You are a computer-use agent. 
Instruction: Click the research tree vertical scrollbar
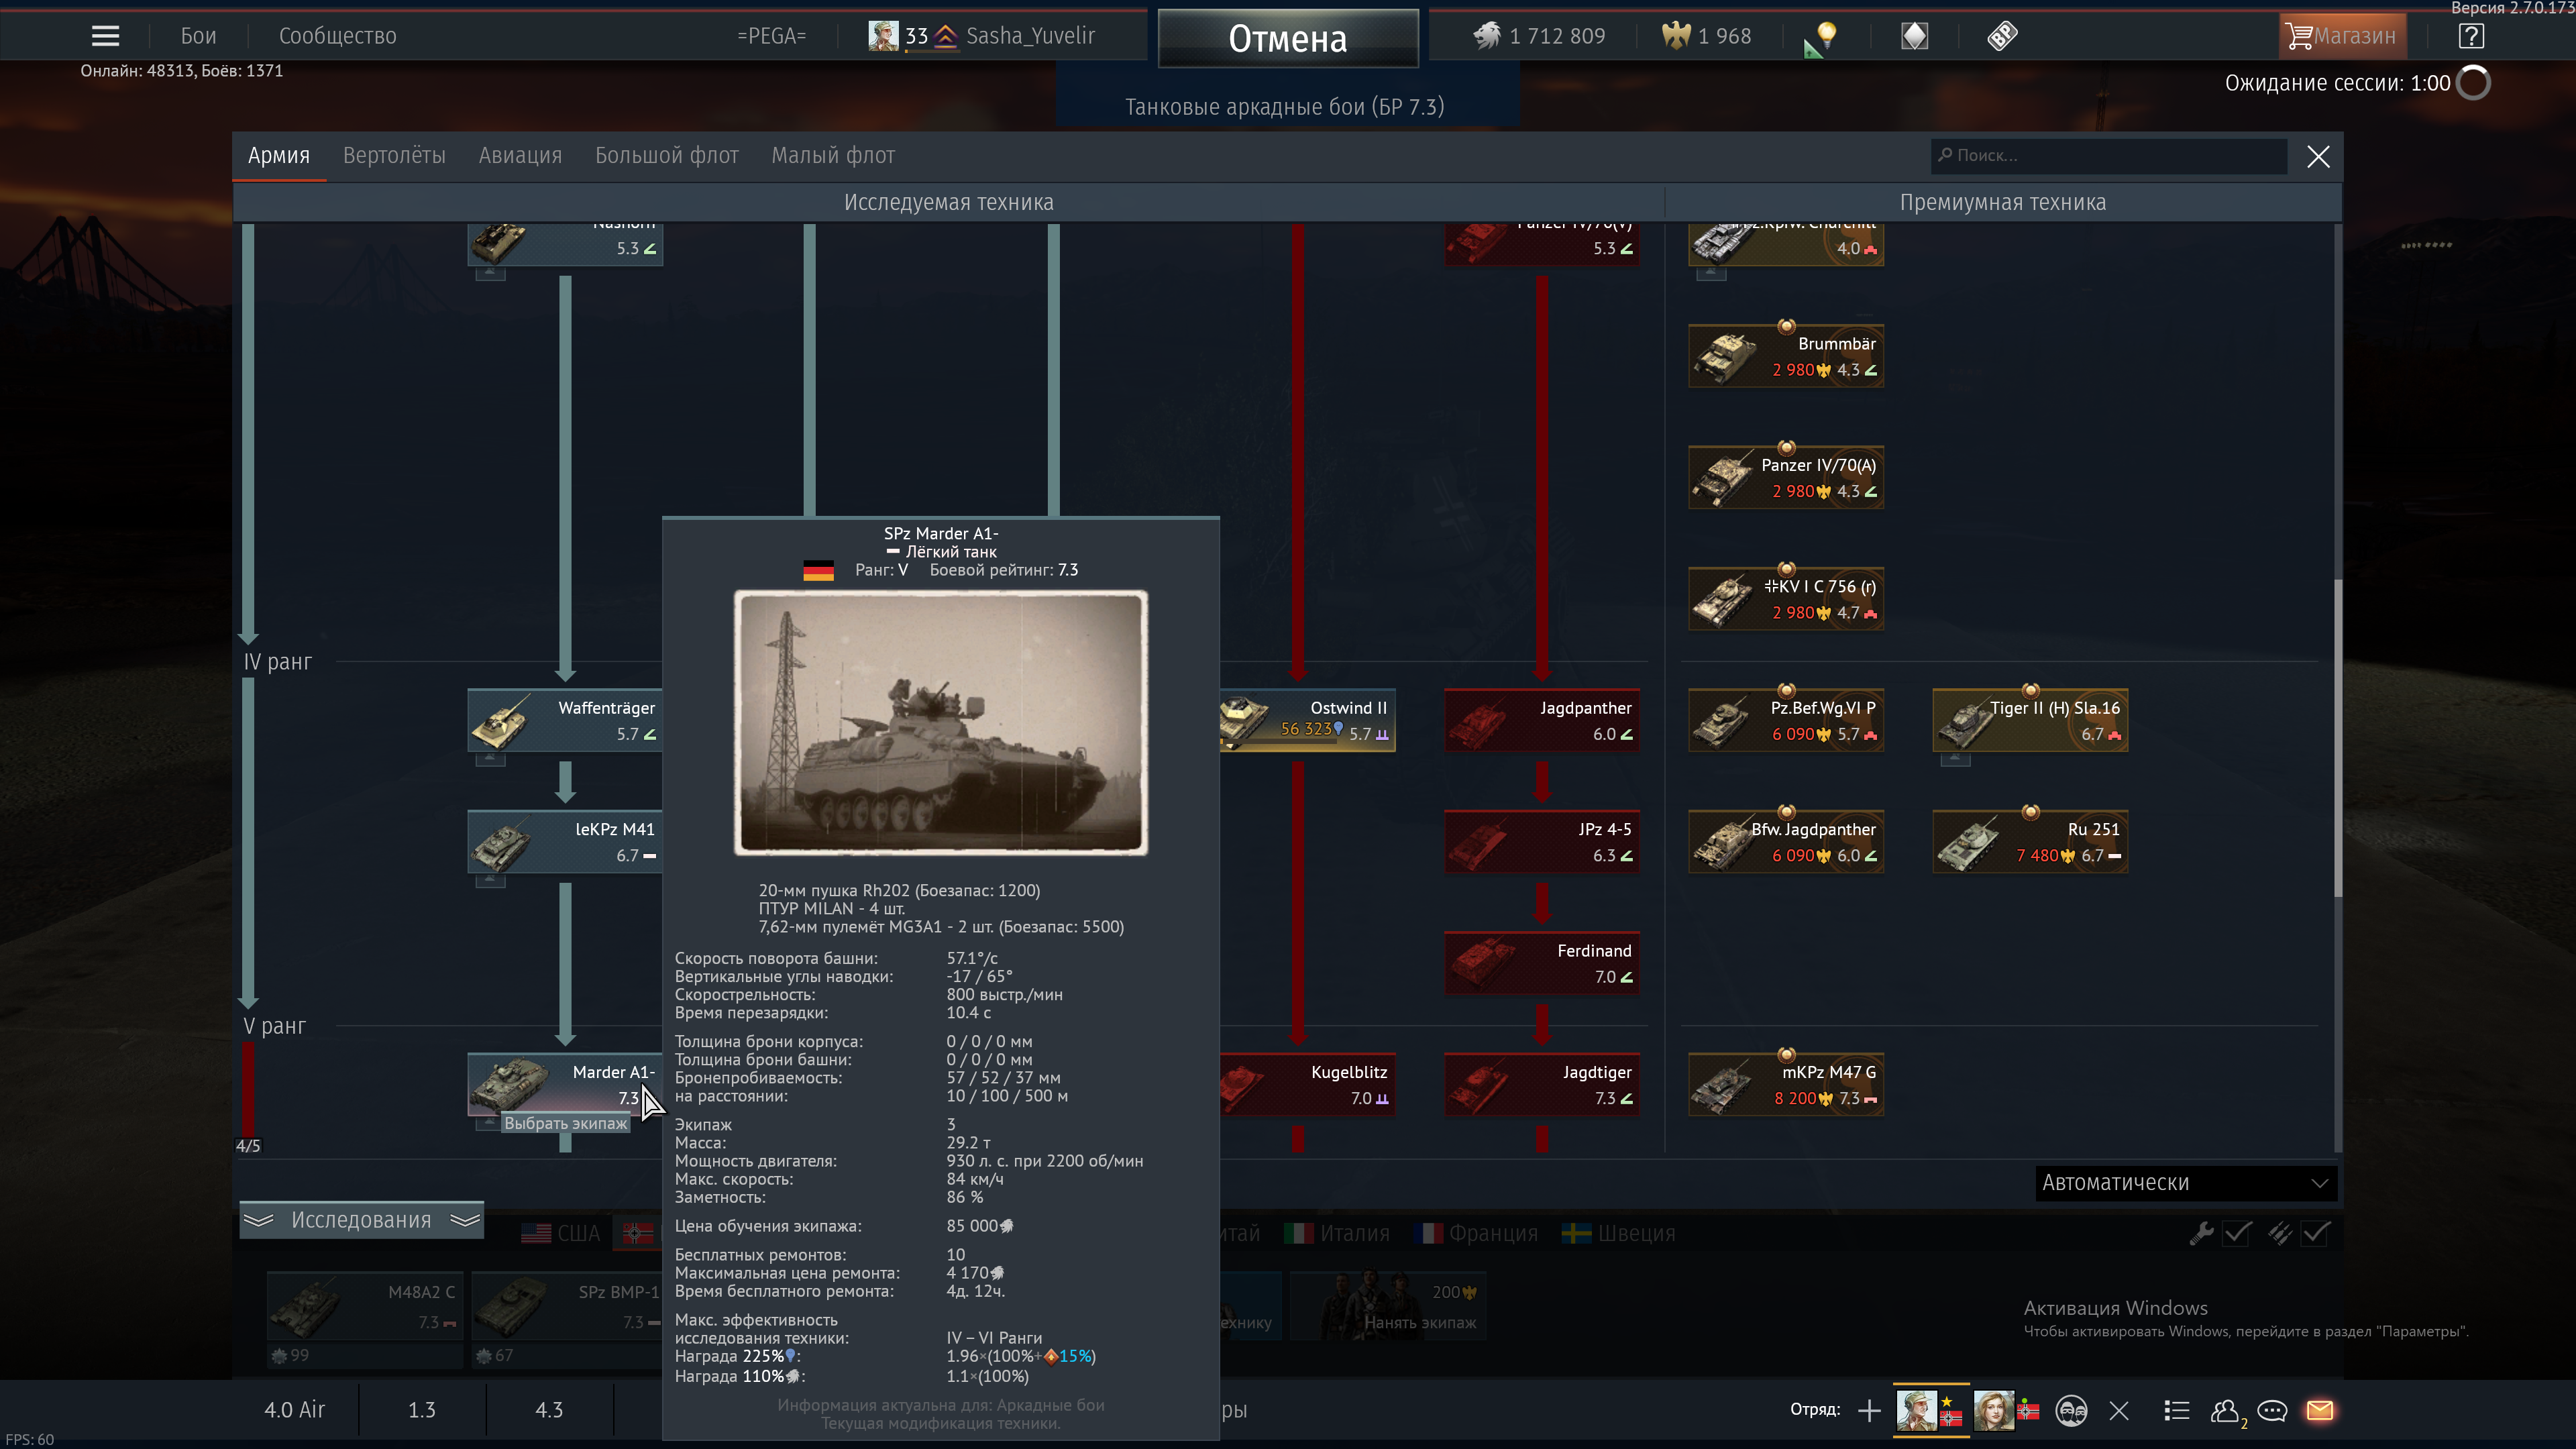pyautogui.click(x=2337, y=738)
